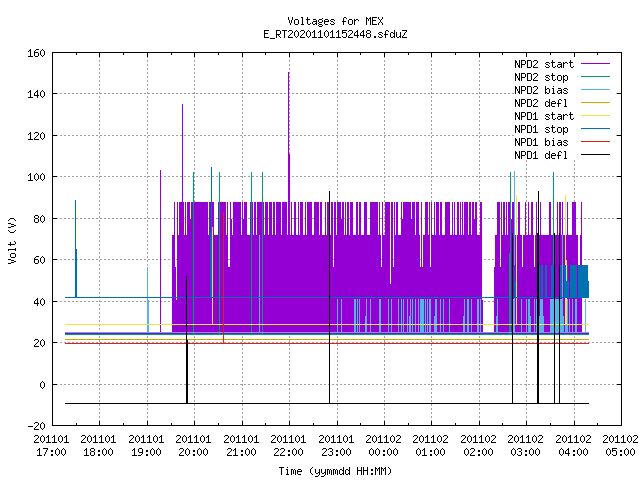The width and height of the screenshot is (640, 480).
Task: Click the 201102 00:00 time tick label
Action: point(383,446)
